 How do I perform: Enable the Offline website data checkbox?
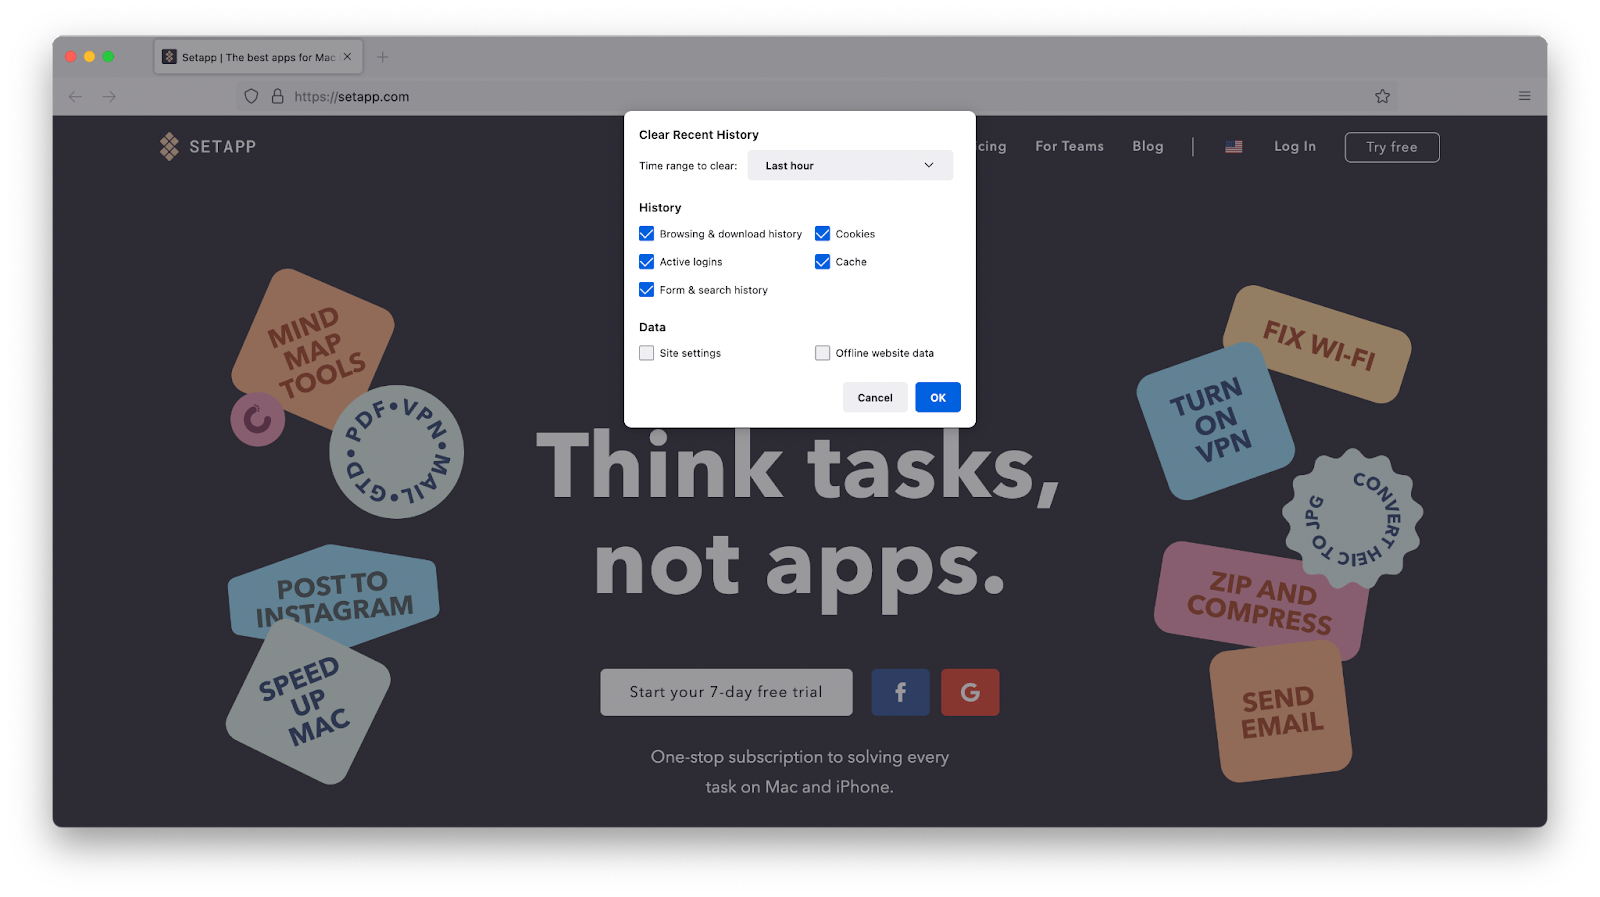click(823, 353)
